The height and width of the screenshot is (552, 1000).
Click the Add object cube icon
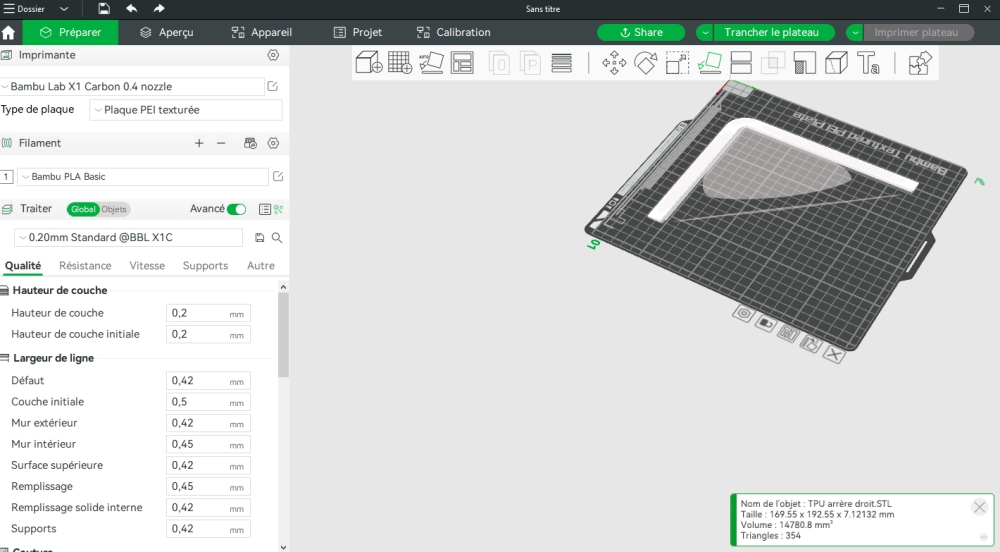[369, 63]
